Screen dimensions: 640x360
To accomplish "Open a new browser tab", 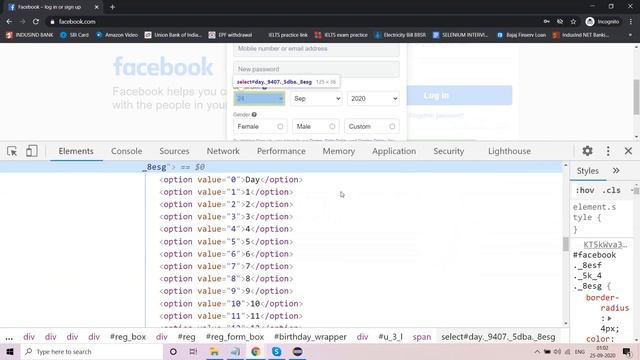I will coord(112,7).
